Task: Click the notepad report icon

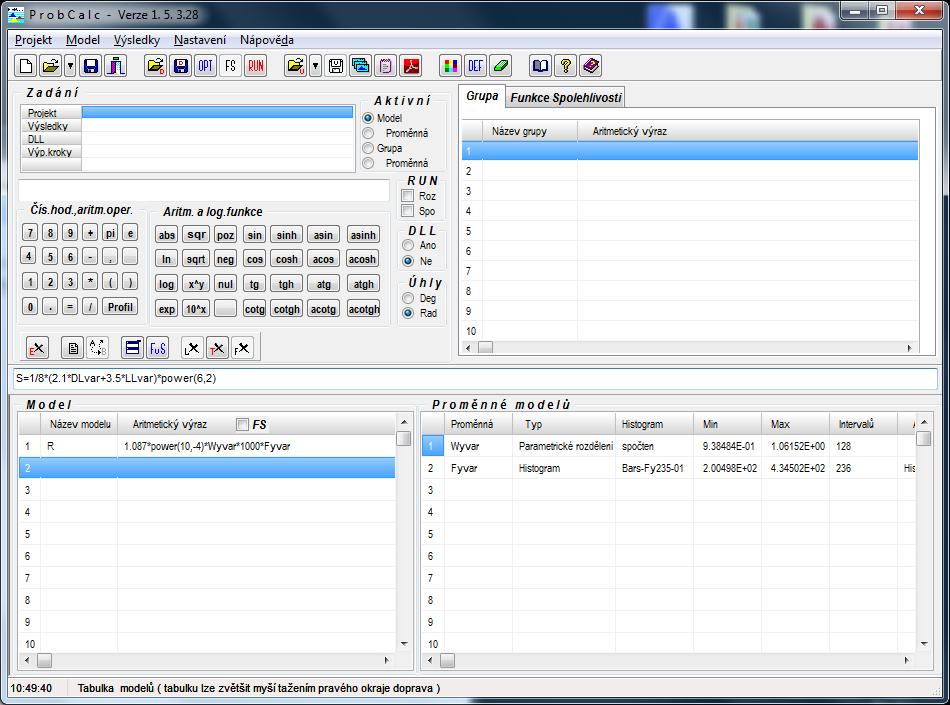Action: click(386, 65)
